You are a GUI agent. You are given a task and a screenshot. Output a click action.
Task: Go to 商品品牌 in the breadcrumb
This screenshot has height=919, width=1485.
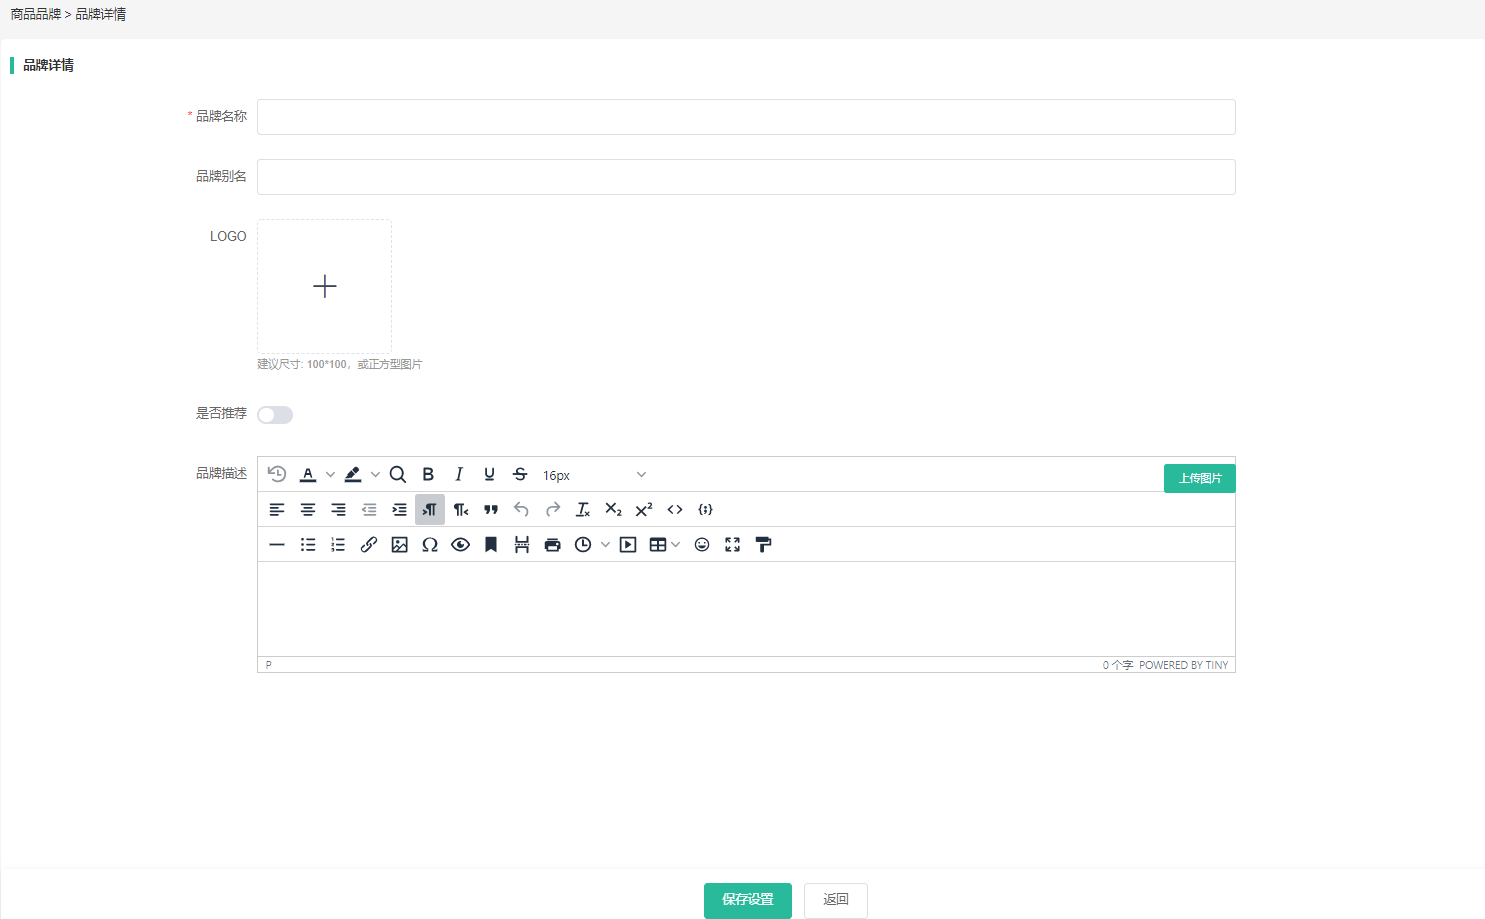click(x=36, y=15)
